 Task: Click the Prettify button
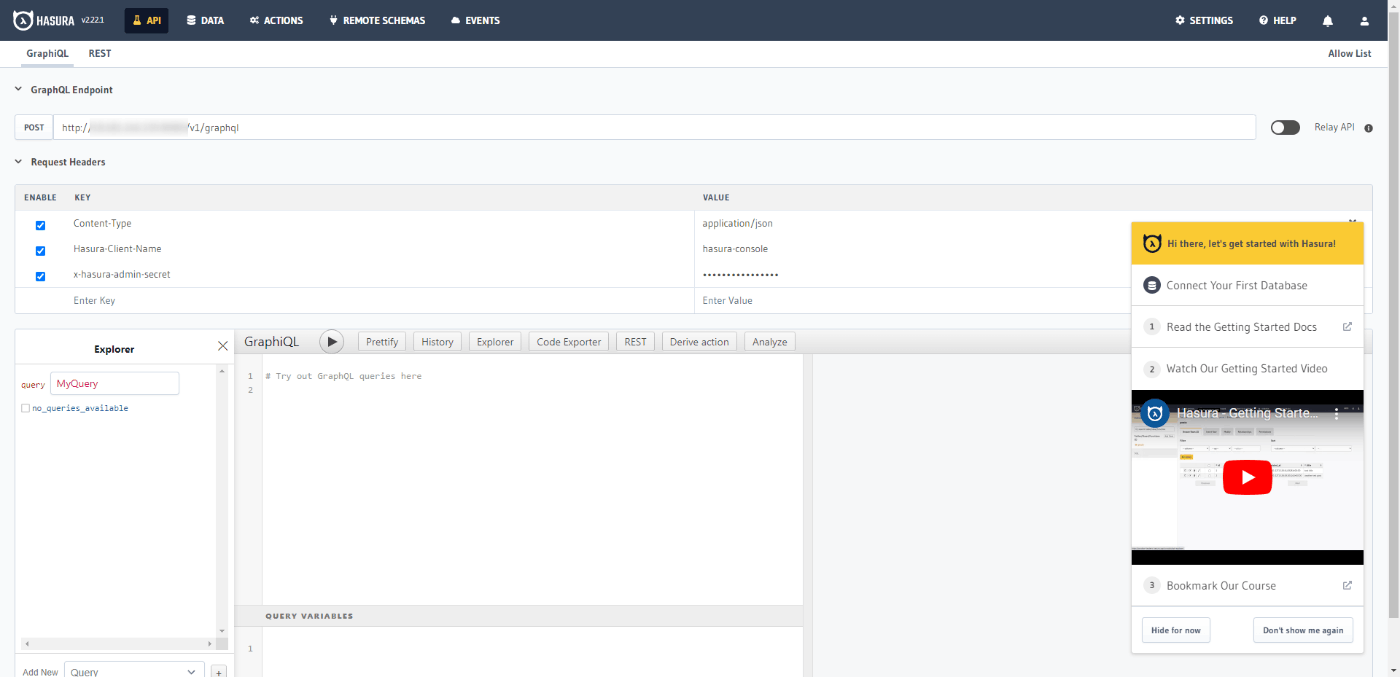coord(382,342)
